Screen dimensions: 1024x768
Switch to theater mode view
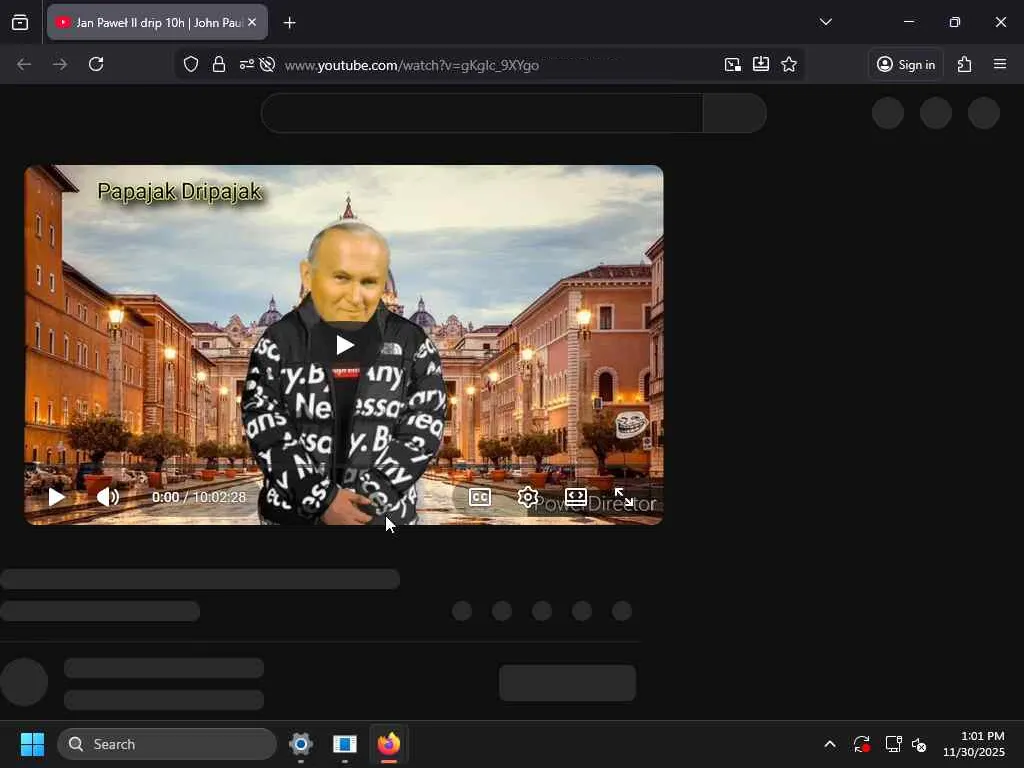[575, 497]
